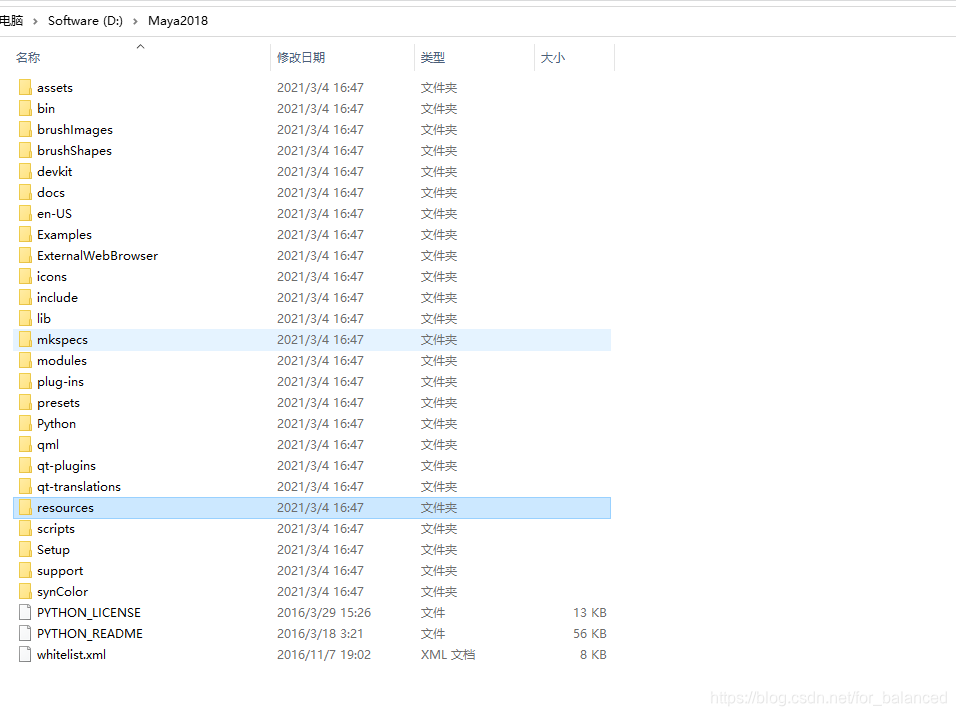Select the plug-ins folder icon
The width and height of the screenshot is (956, 716).
click(x=25, y=382)
